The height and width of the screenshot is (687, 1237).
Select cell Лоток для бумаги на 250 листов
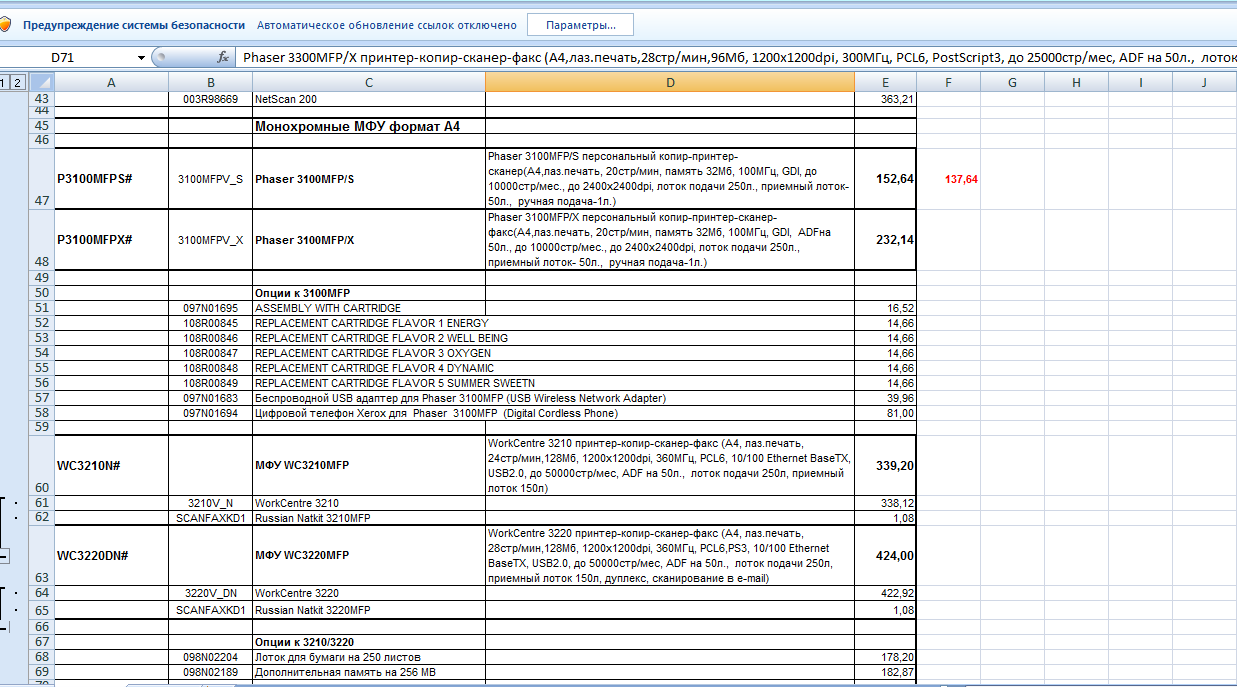tap(369, 657)
